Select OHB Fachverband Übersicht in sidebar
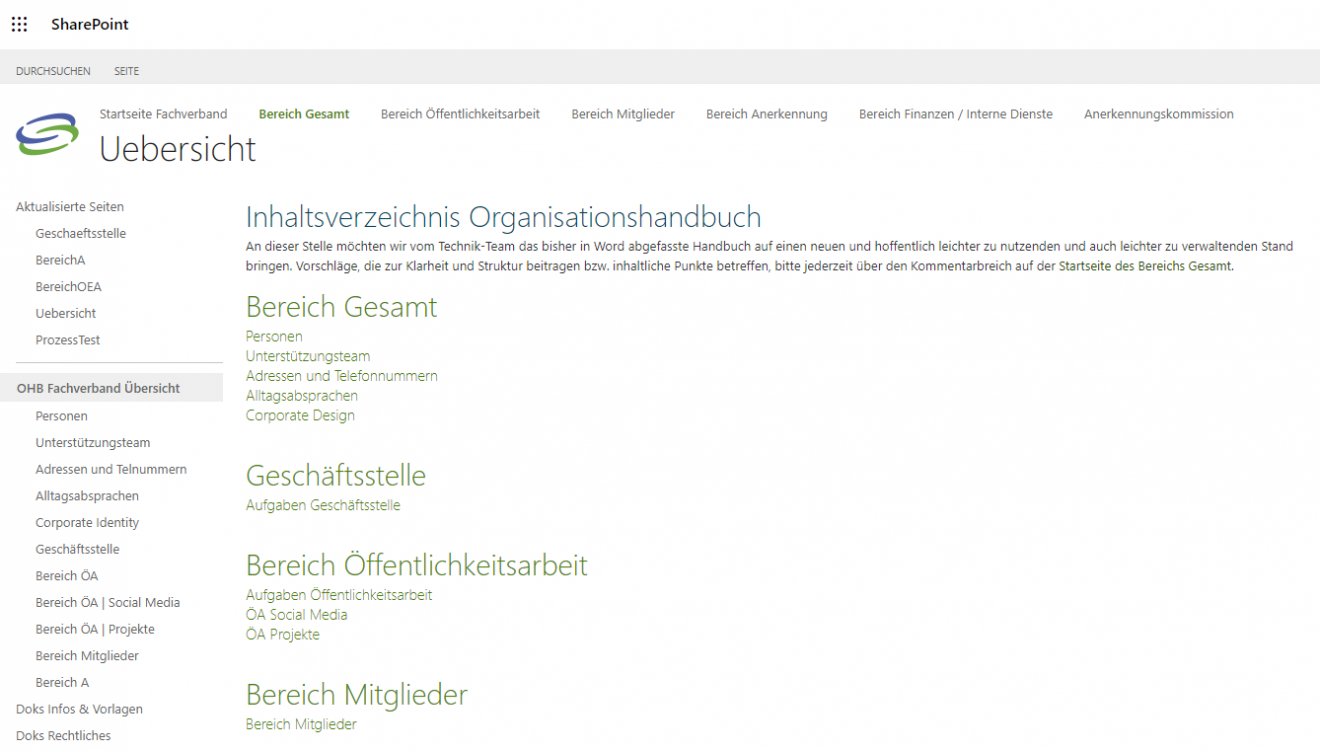 coord(111,388)
